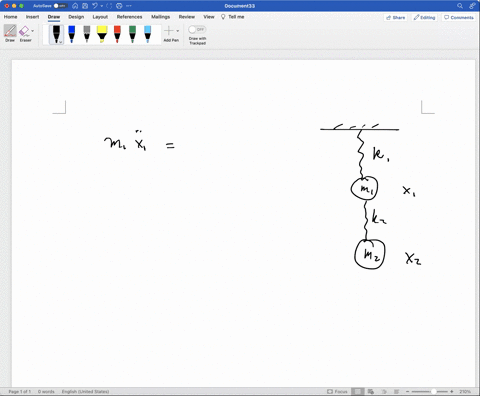Click the share/collaboration icon in the top right corner
This screenshot has height=396, width=480.
[x=472, y=6]
